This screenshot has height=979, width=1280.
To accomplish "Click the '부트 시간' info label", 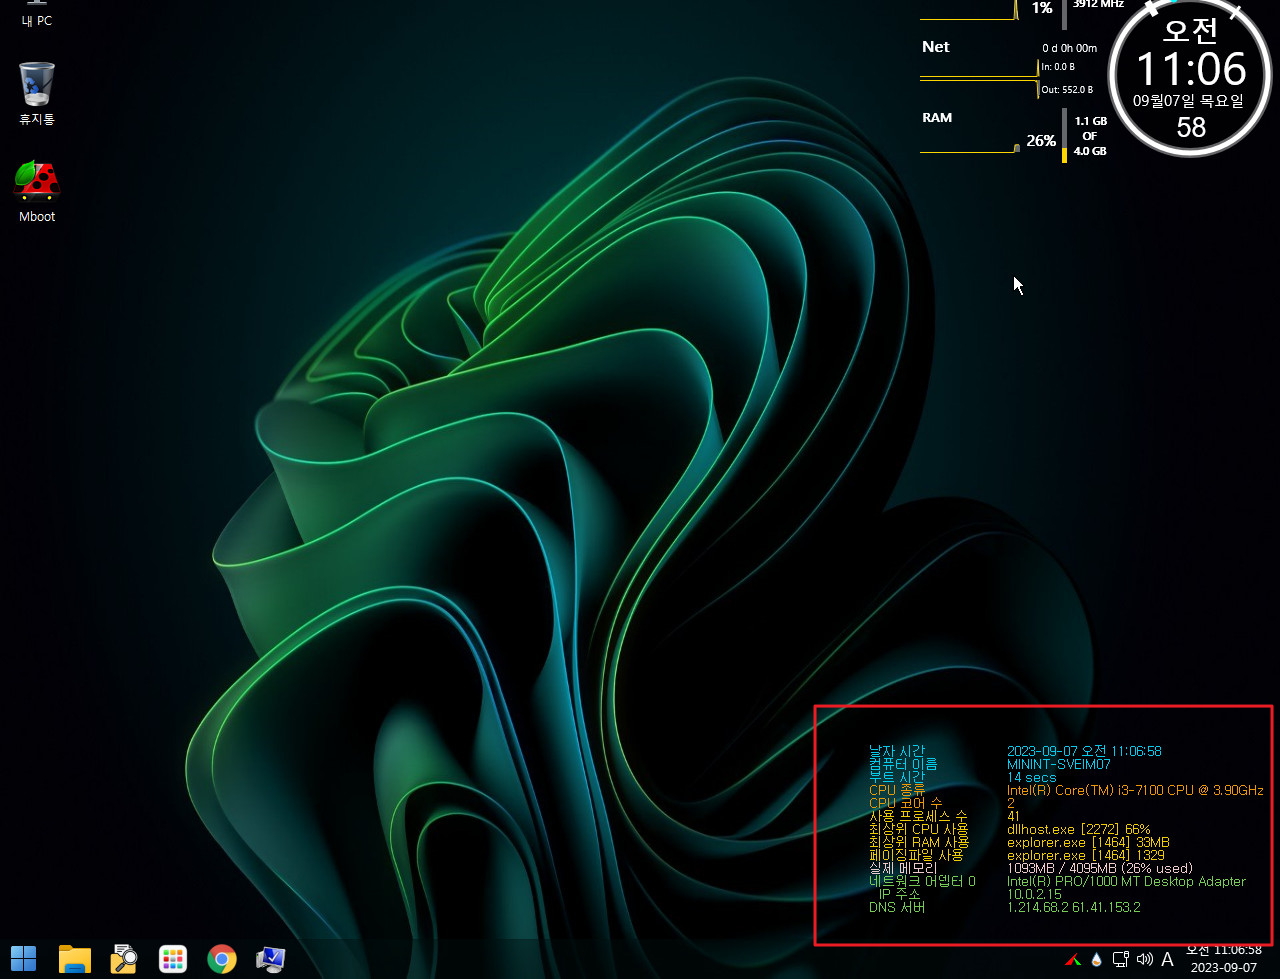I will click(897, 777).
